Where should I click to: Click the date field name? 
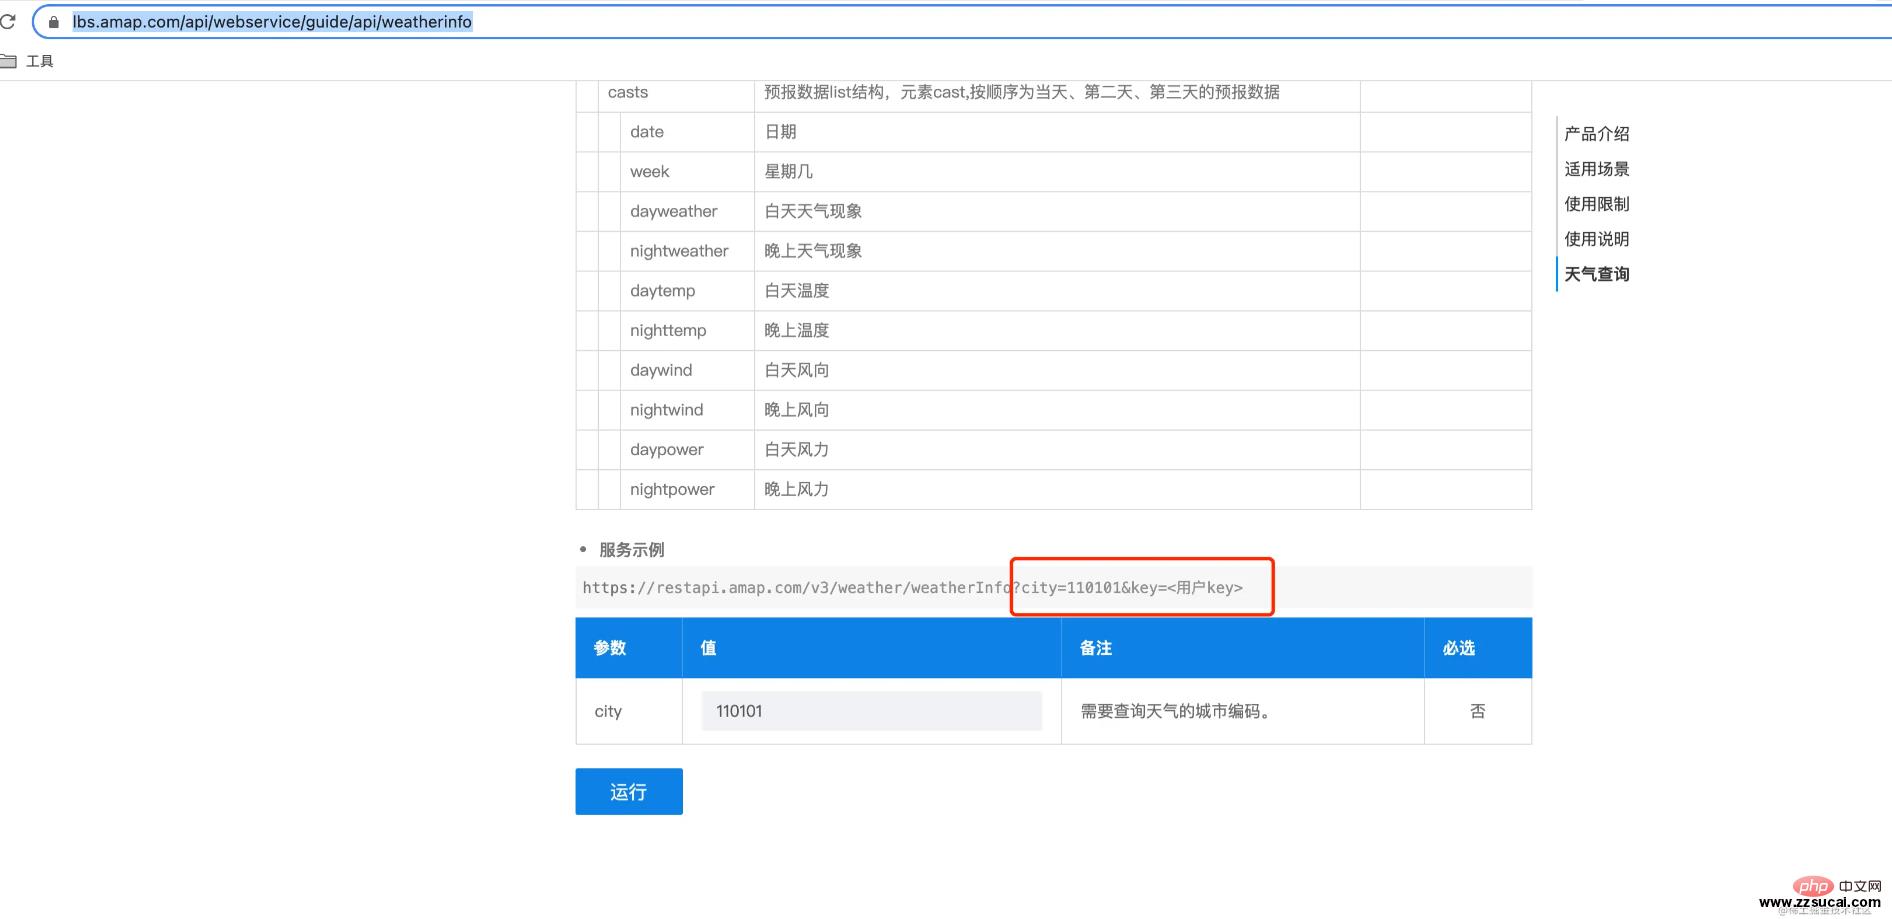647,132
